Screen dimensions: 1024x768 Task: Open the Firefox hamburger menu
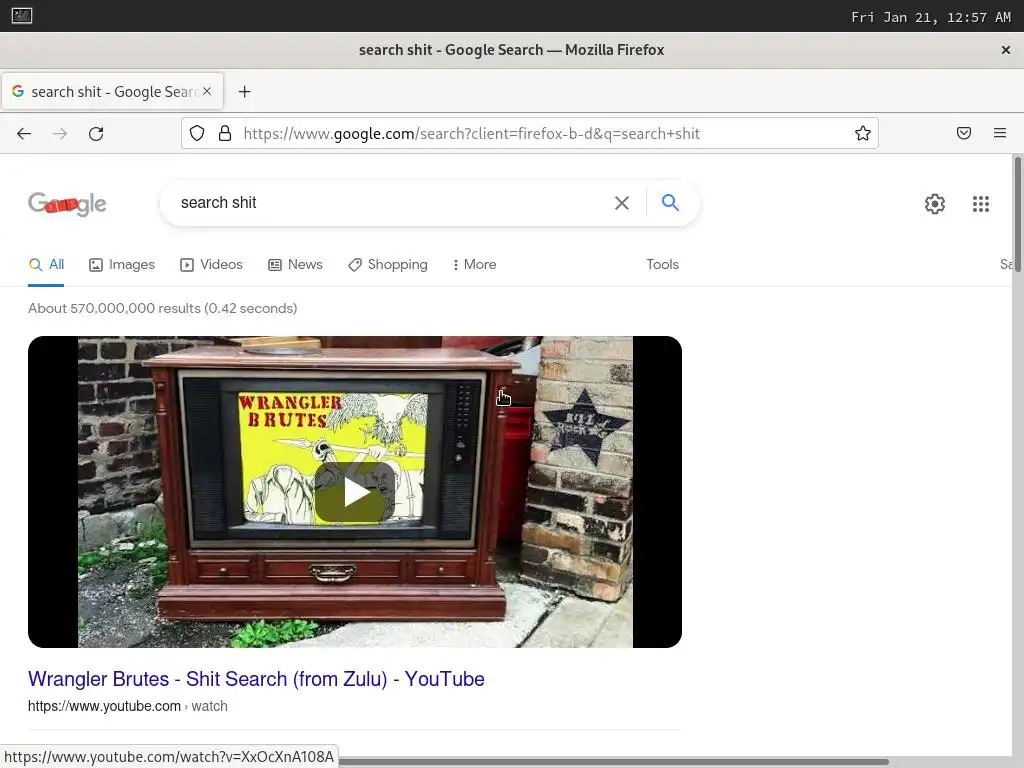click(x=1000, y=133)
